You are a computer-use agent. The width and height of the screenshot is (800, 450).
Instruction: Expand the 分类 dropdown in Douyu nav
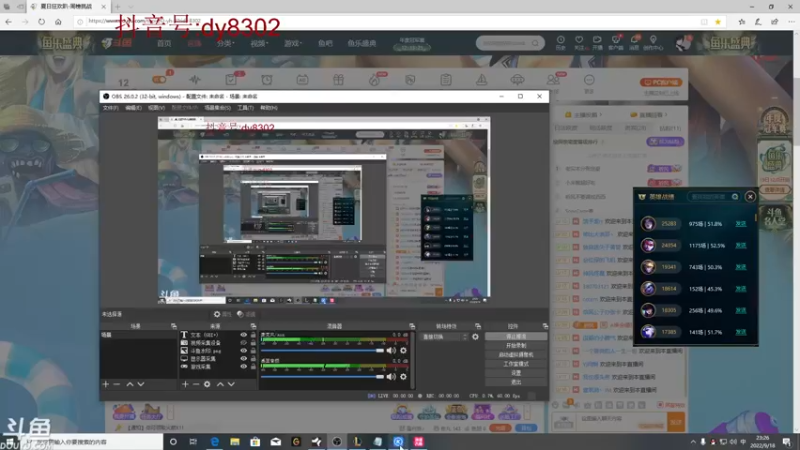225,43
